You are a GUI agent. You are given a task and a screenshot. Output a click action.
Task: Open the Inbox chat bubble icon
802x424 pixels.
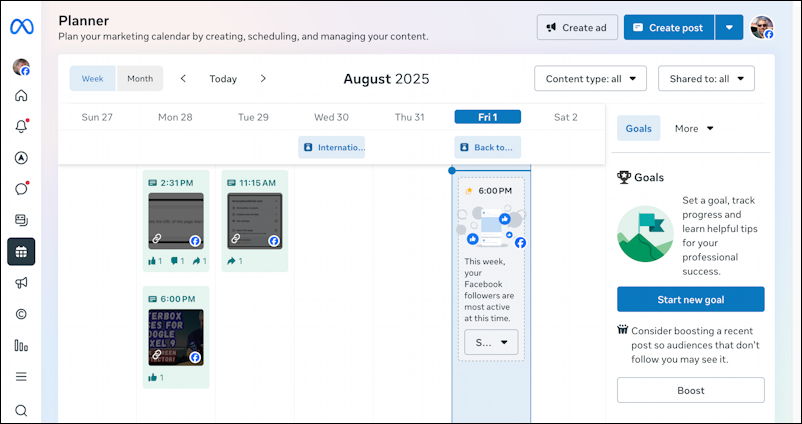click(21, 189)
